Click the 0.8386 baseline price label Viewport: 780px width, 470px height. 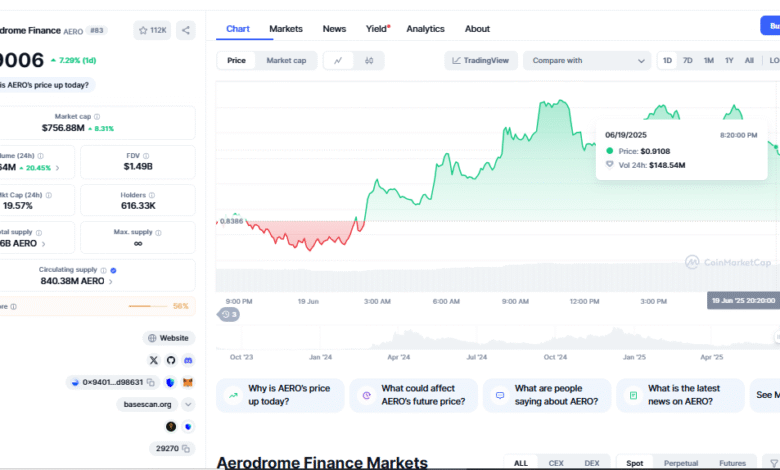click(231, 221)
